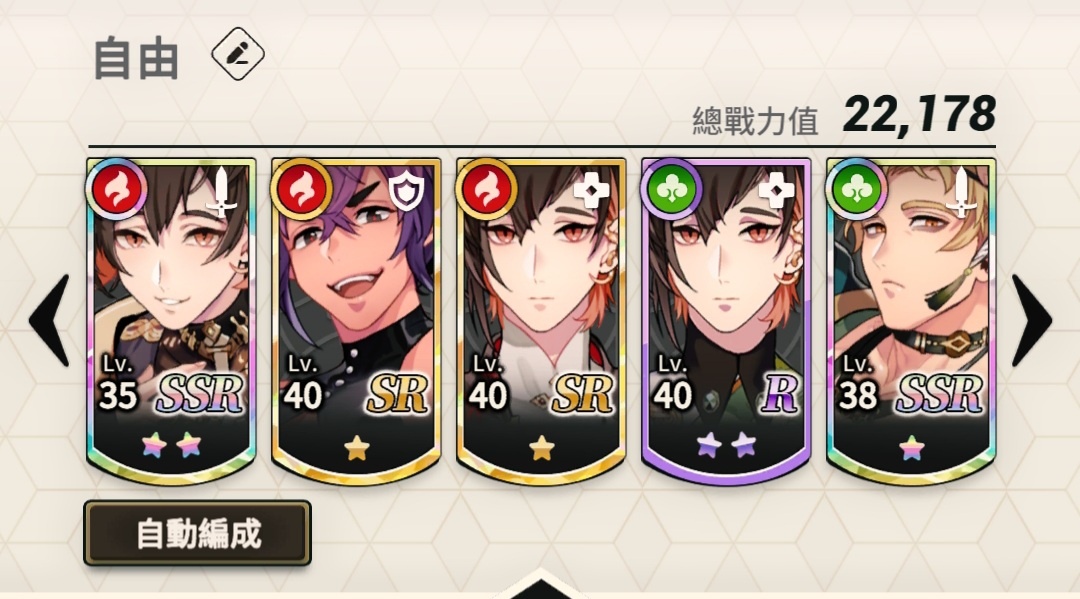Tap the healer cross icon on the white-collar SR card
Screen dimensions: 1080x599
tap(591, 190)
